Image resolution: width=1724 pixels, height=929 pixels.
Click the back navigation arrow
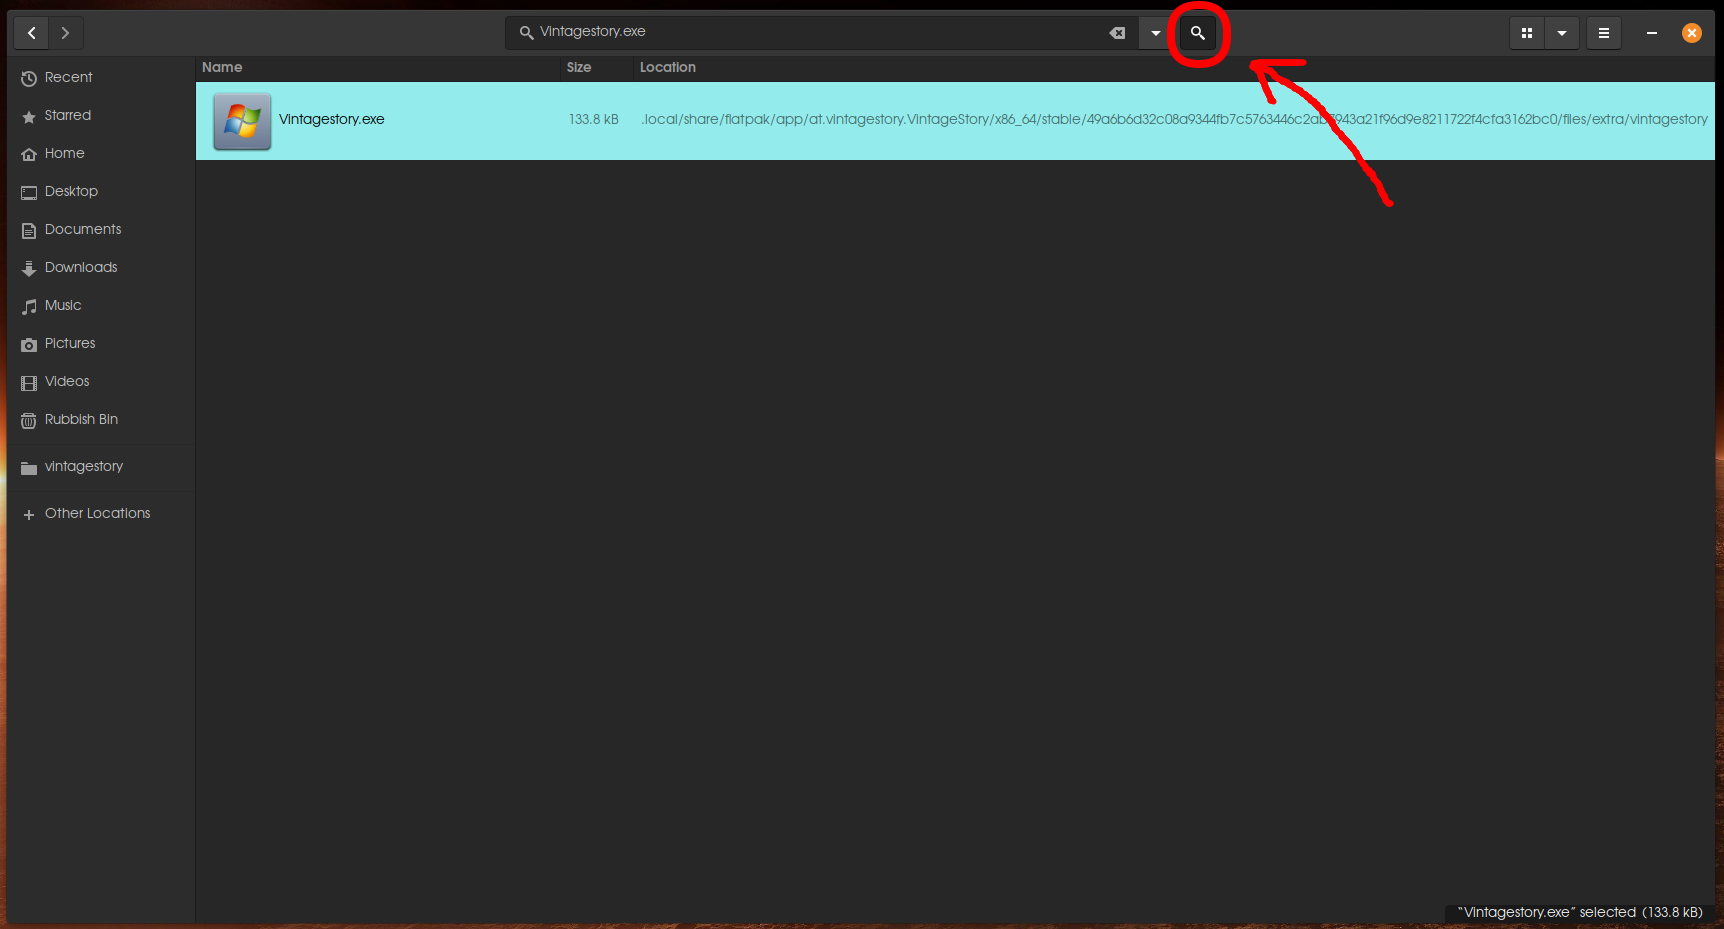[31, 33]
